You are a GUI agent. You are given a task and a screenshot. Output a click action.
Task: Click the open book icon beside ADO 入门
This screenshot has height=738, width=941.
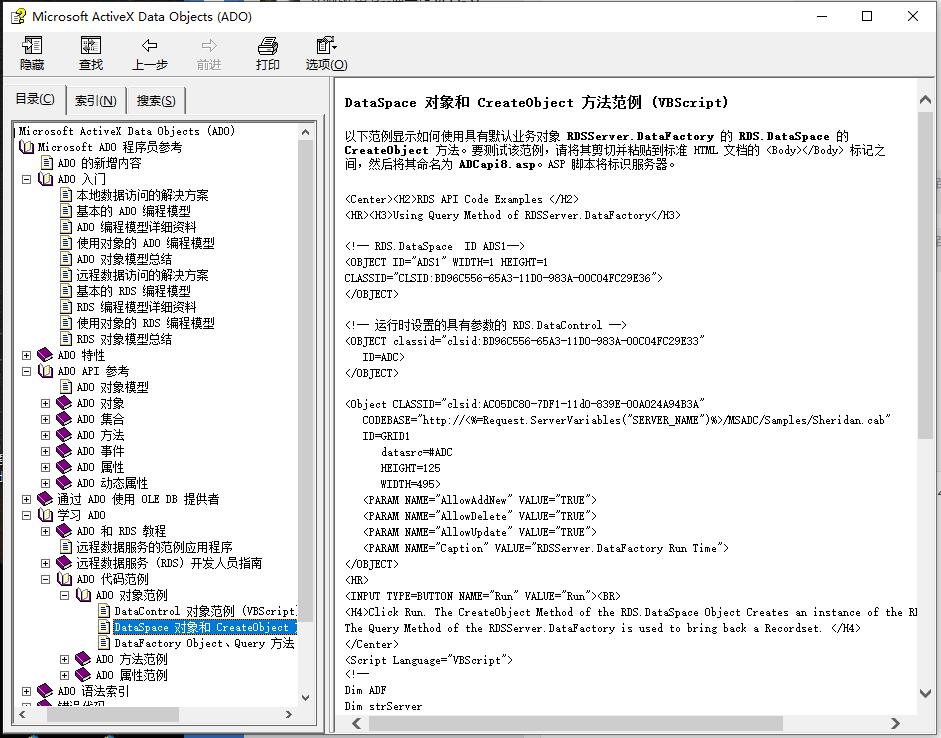click(46, 179)
